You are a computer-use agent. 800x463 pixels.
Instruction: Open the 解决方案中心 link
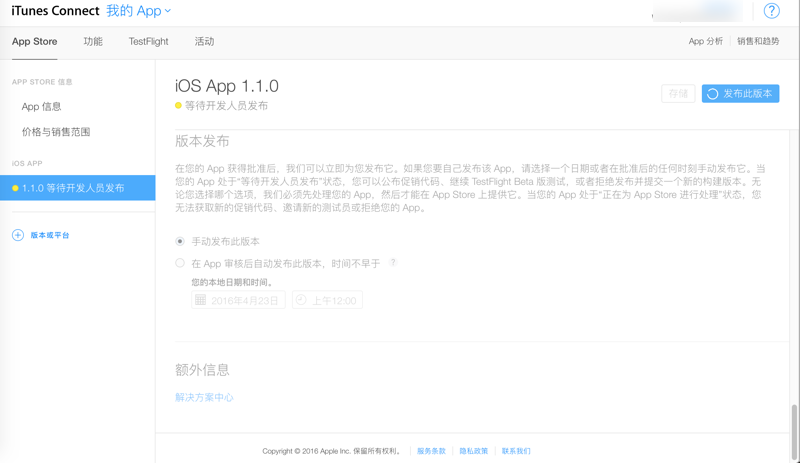(x=204, y=397)
